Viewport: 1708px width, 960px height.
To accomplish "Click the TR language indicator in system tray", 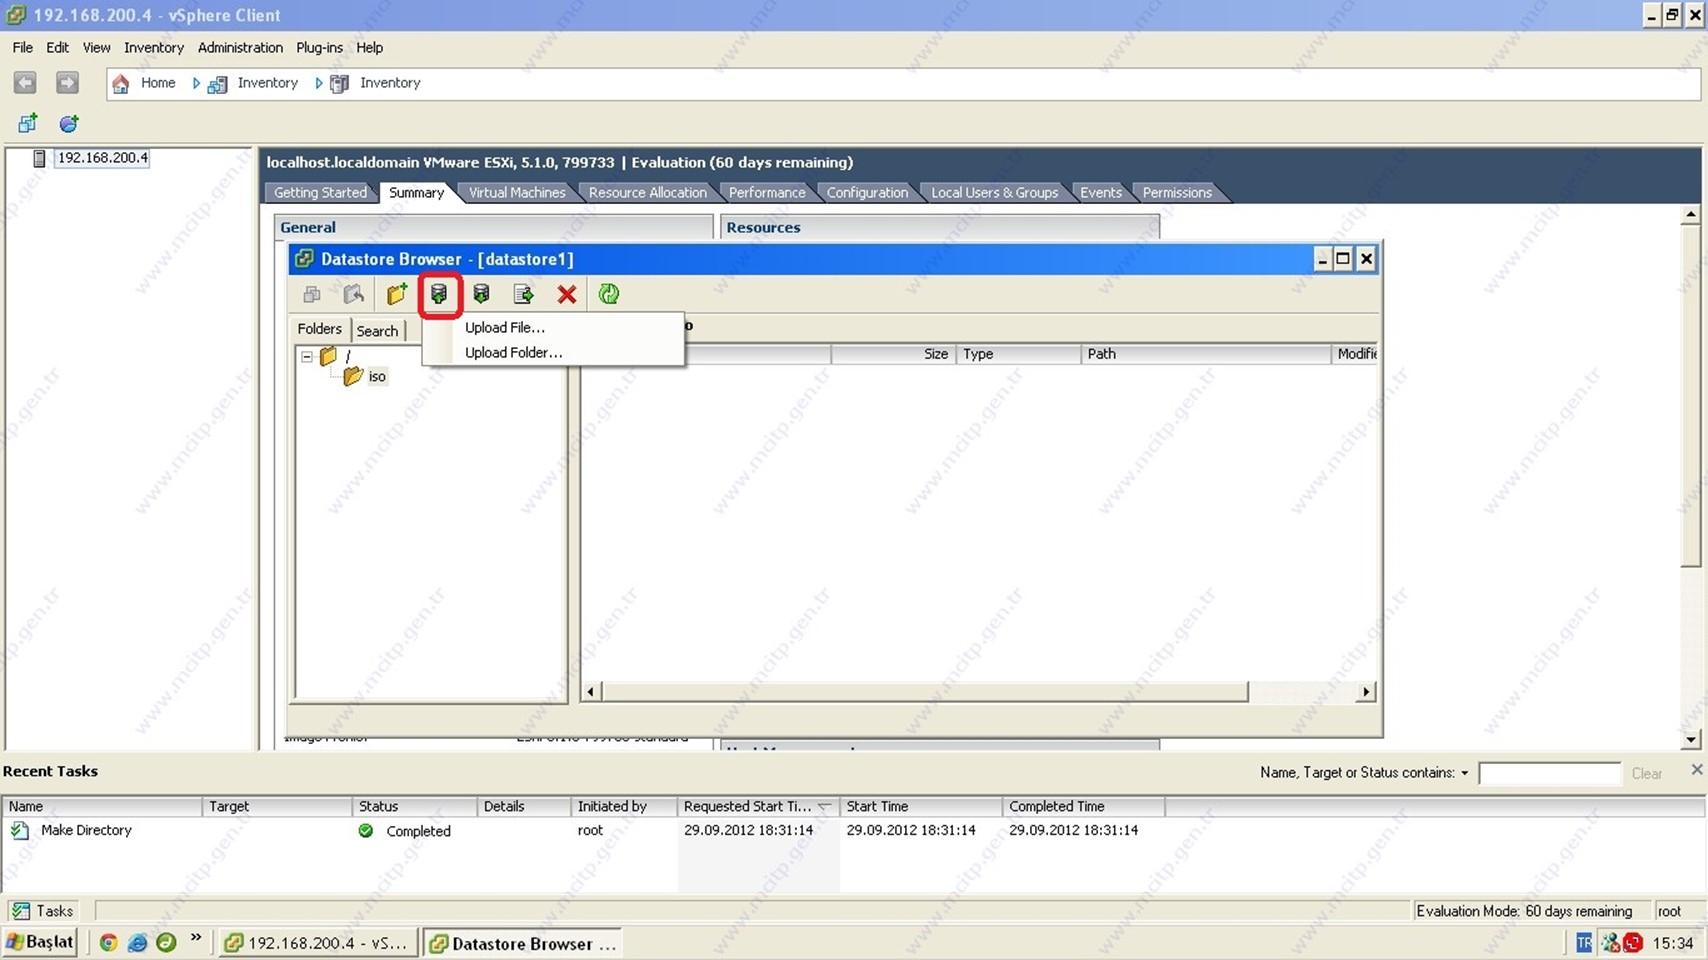I will (x=1584, y=943).
